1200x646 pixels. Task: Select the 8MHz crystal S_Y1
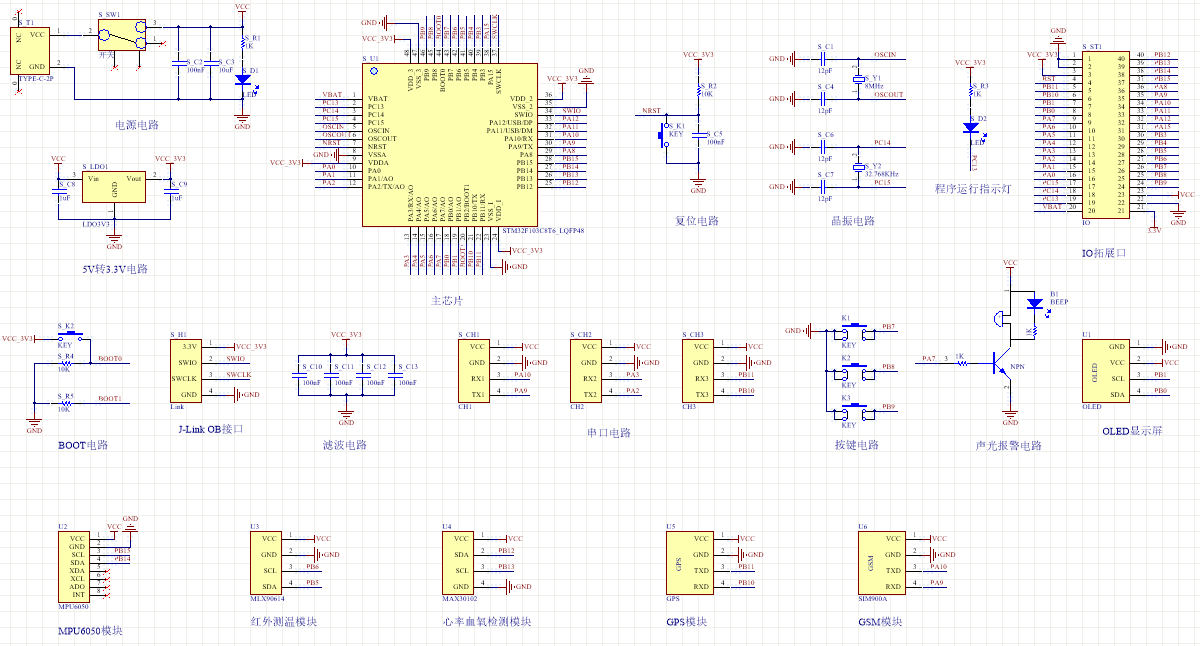[857, 79]
